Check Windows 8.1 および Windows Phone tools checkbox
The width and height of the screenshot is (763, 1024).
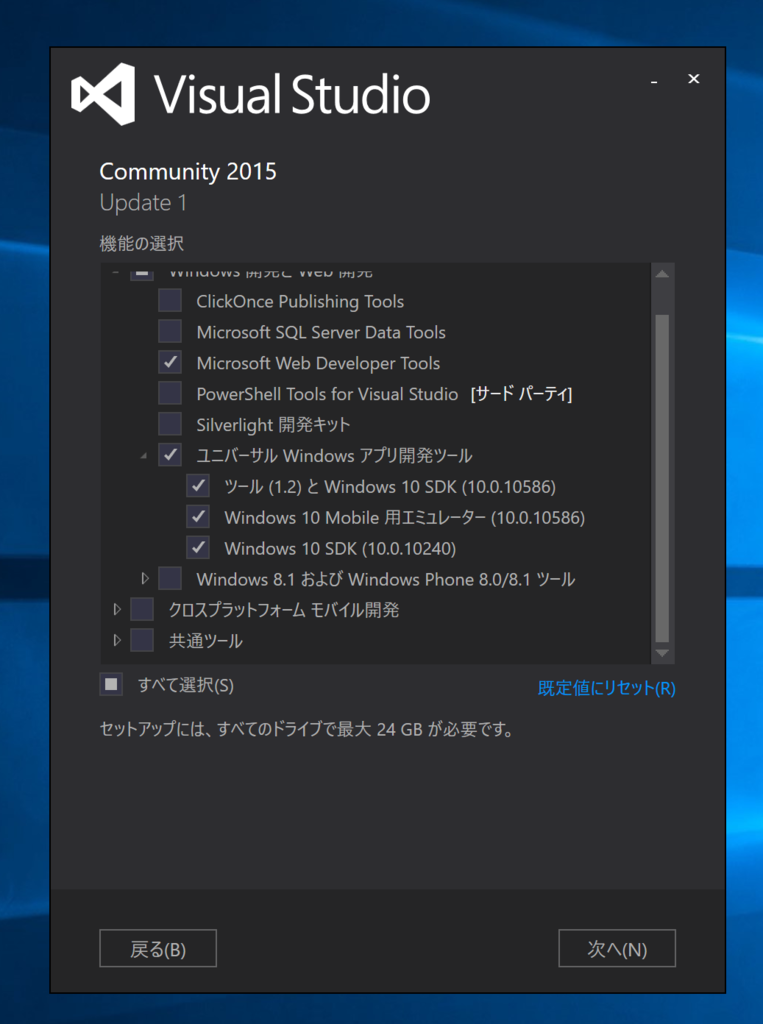click(170, 579)
